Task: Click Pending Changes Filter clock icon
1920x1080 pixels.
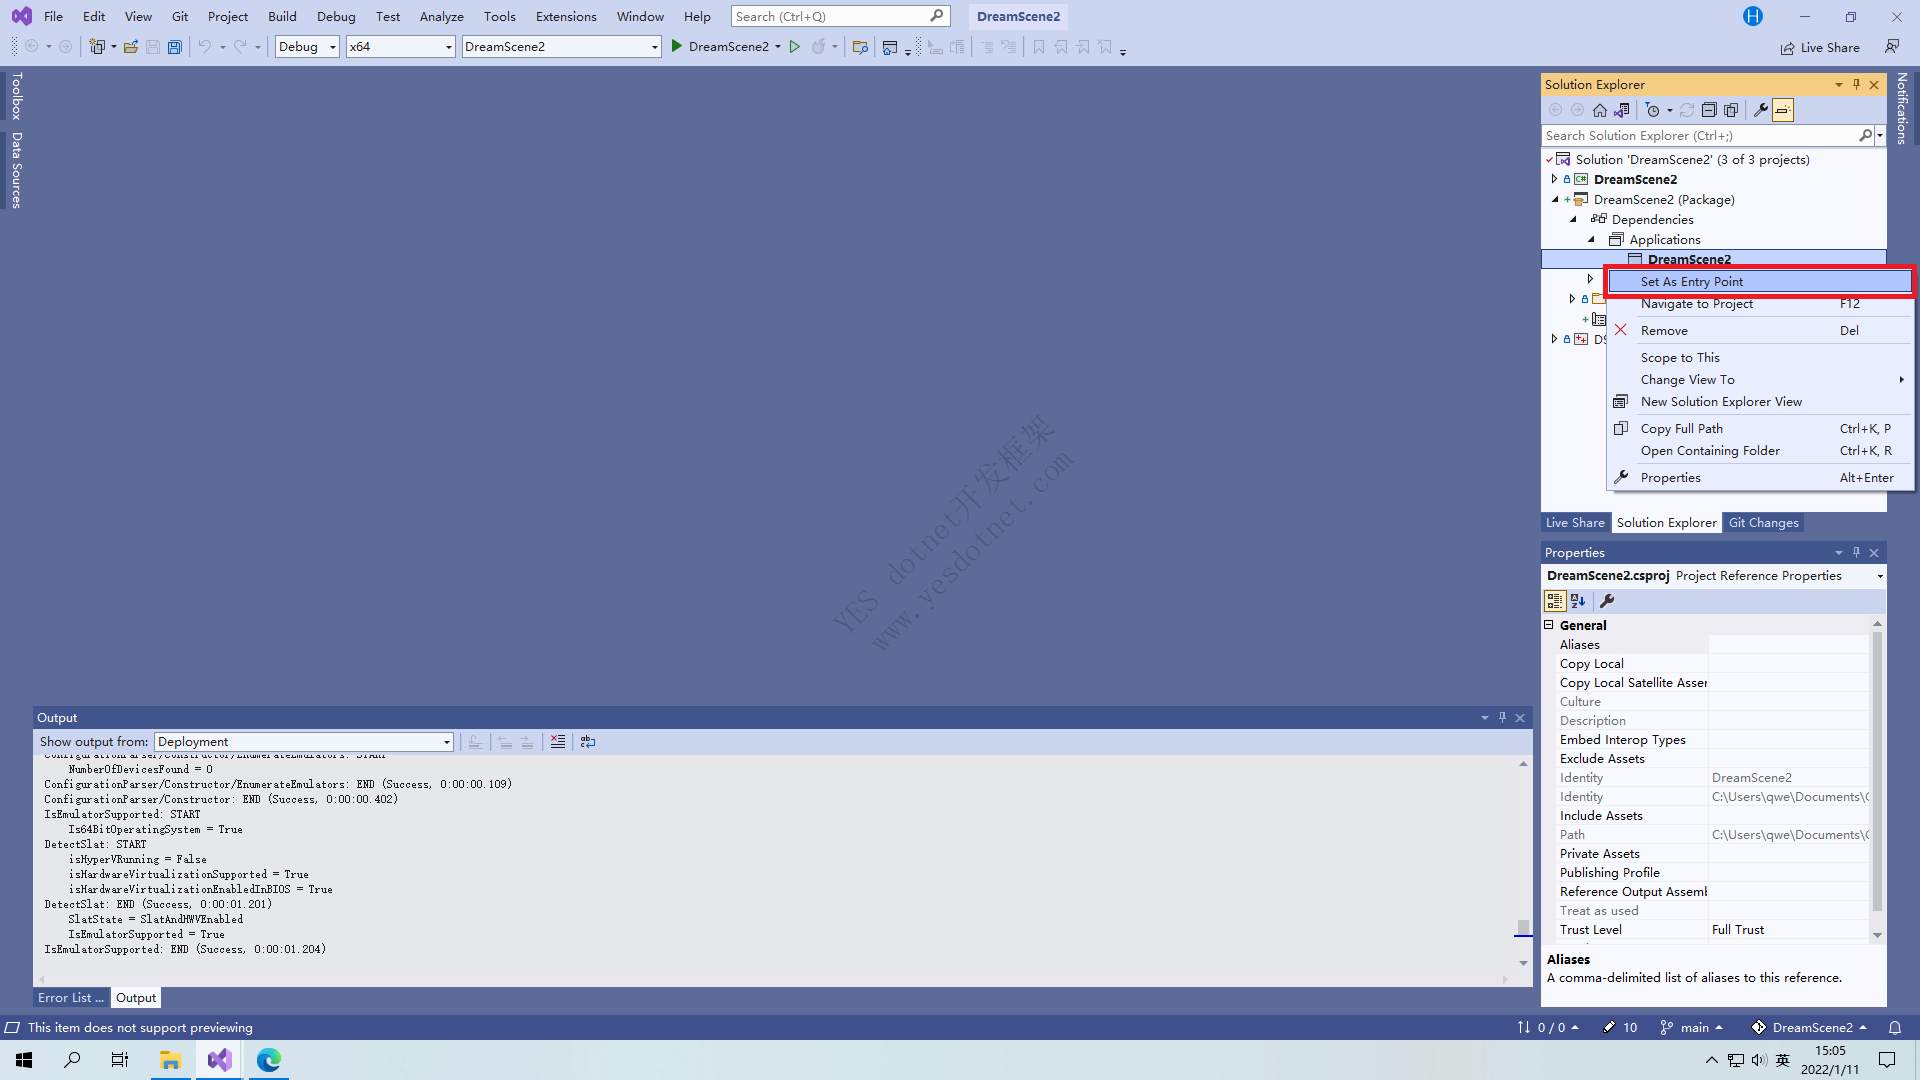Action: tap(1653, 111)
